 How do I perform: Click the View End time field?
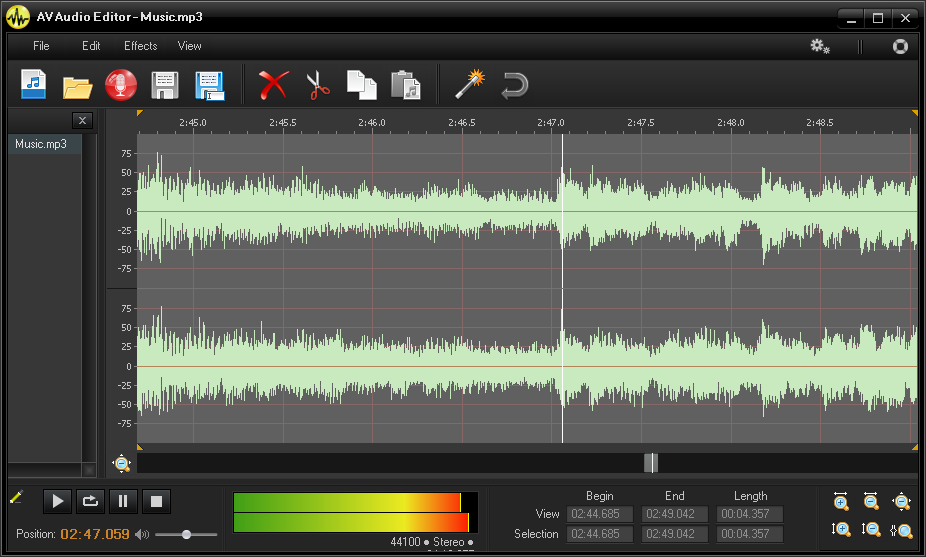pyautogui.click(x=675, y=514)
